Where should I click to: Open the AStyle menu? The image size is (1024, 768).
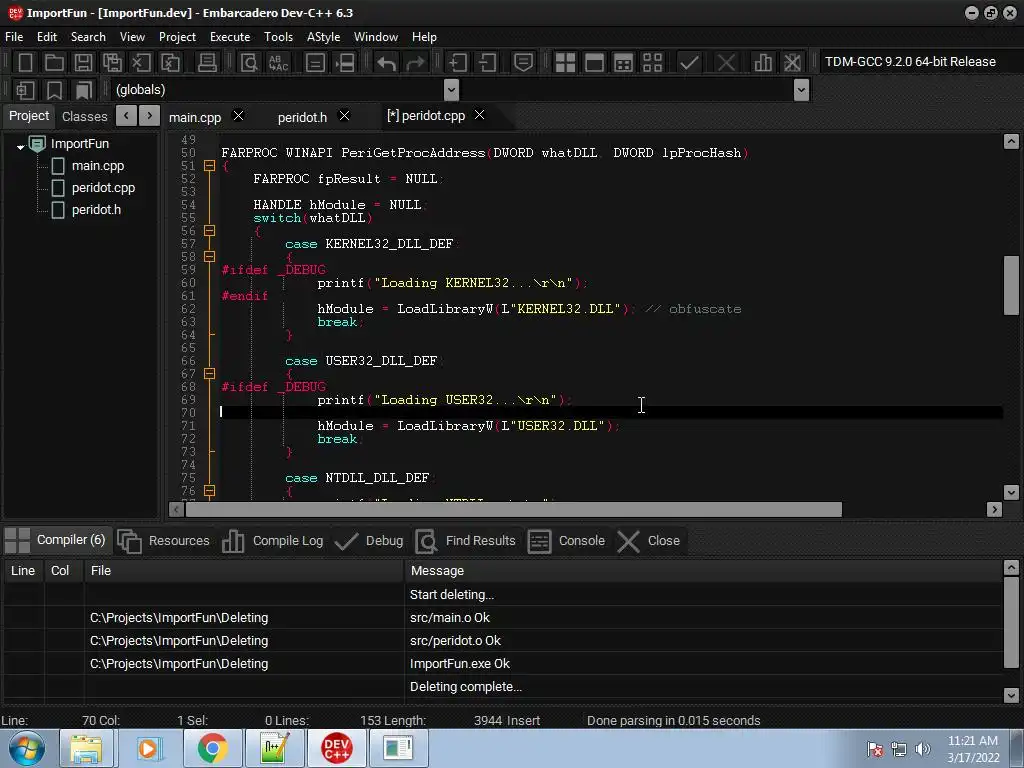pos(323,37)
